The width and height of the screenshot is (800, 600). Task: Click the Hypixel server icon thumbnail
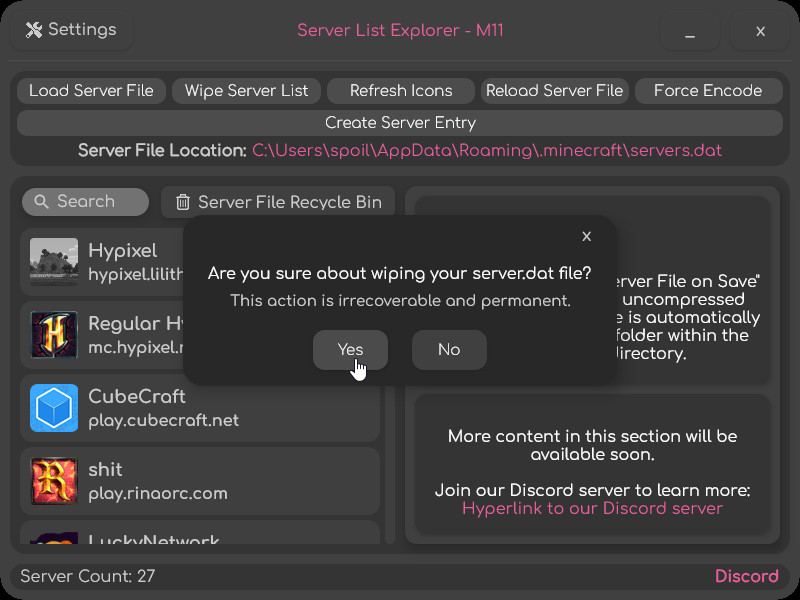click(54, 262)
